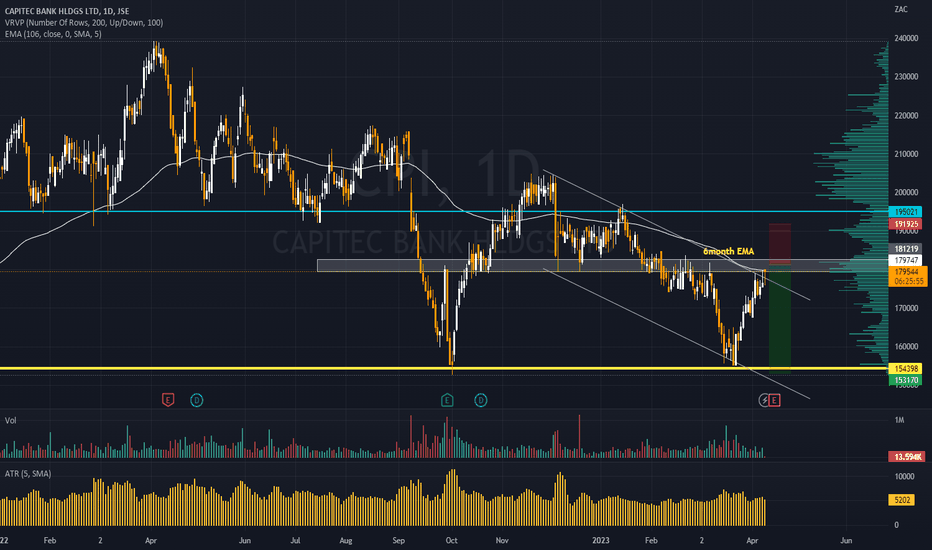Screen dimensions: 932x550
Task: Click the cyan 195021 price label
Action: pyautogui.click(x=906, y=212)
